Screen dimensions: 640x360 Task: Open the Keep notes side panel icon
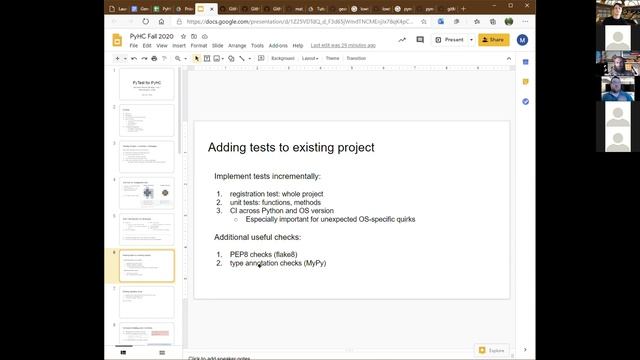click(526, 82)
